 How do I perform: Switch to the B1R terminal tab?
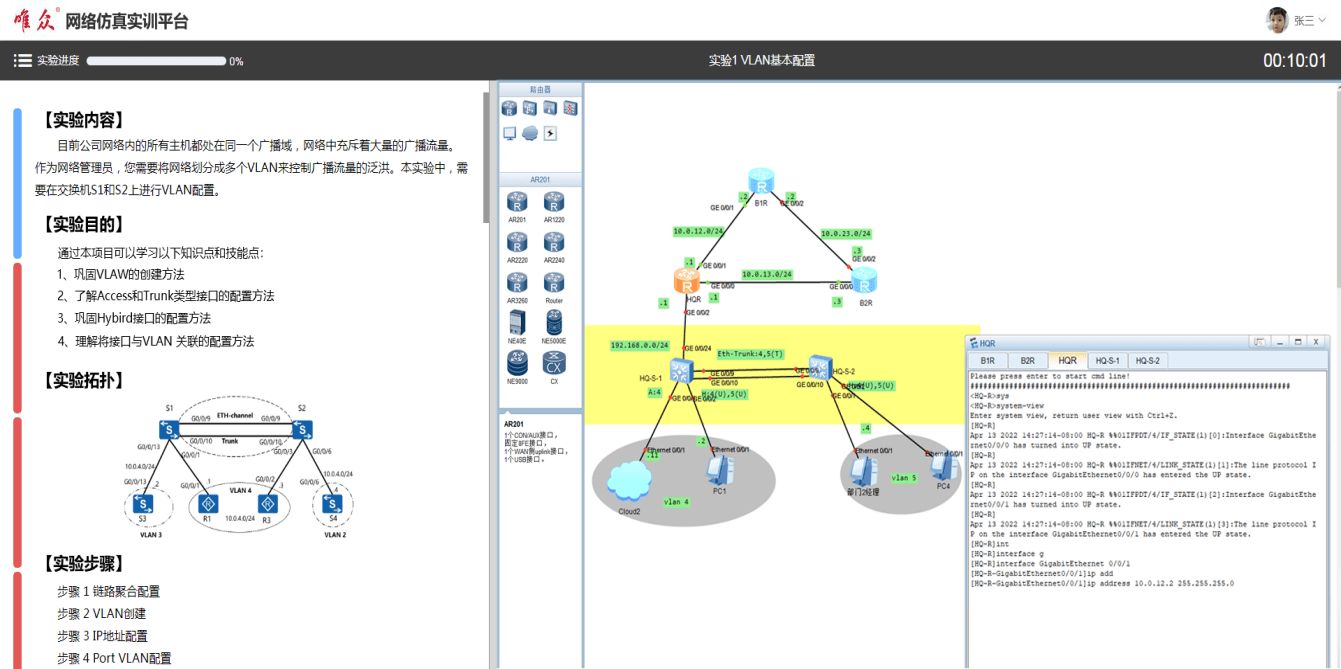pyautogui.click(x=987, y=360)
